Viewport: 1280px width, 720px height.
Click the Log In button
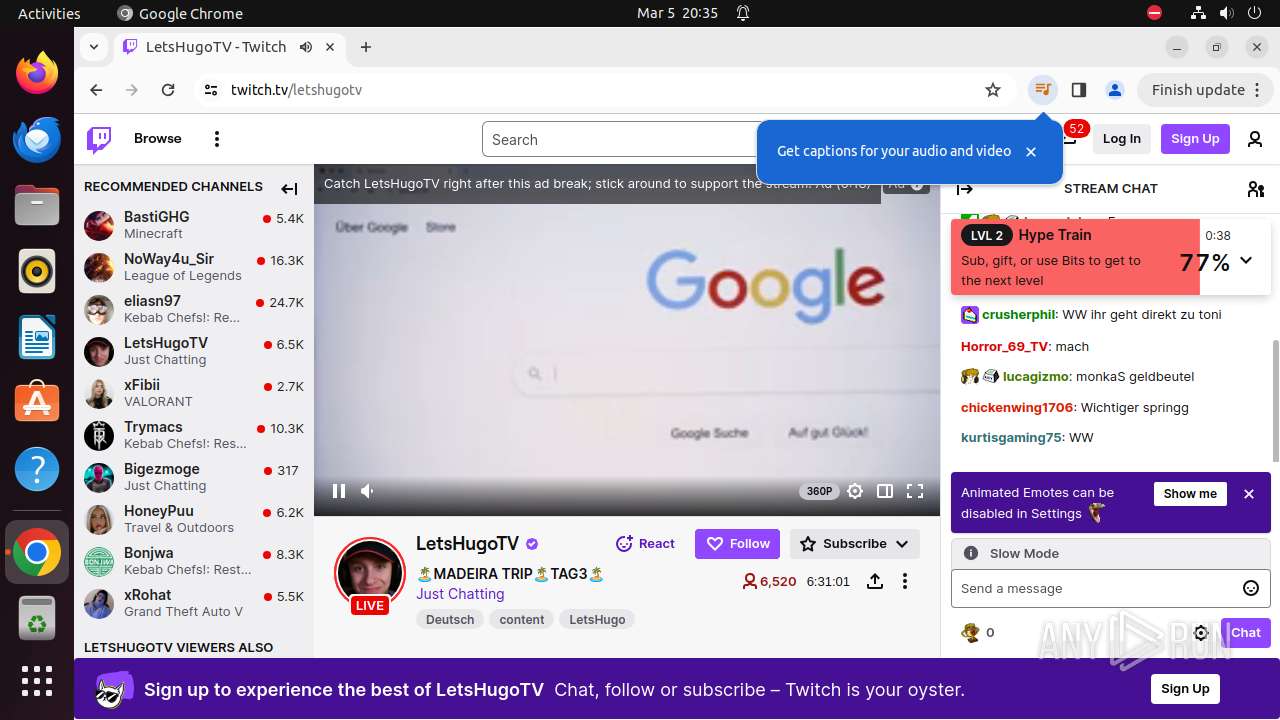[x=1122, y=139]
